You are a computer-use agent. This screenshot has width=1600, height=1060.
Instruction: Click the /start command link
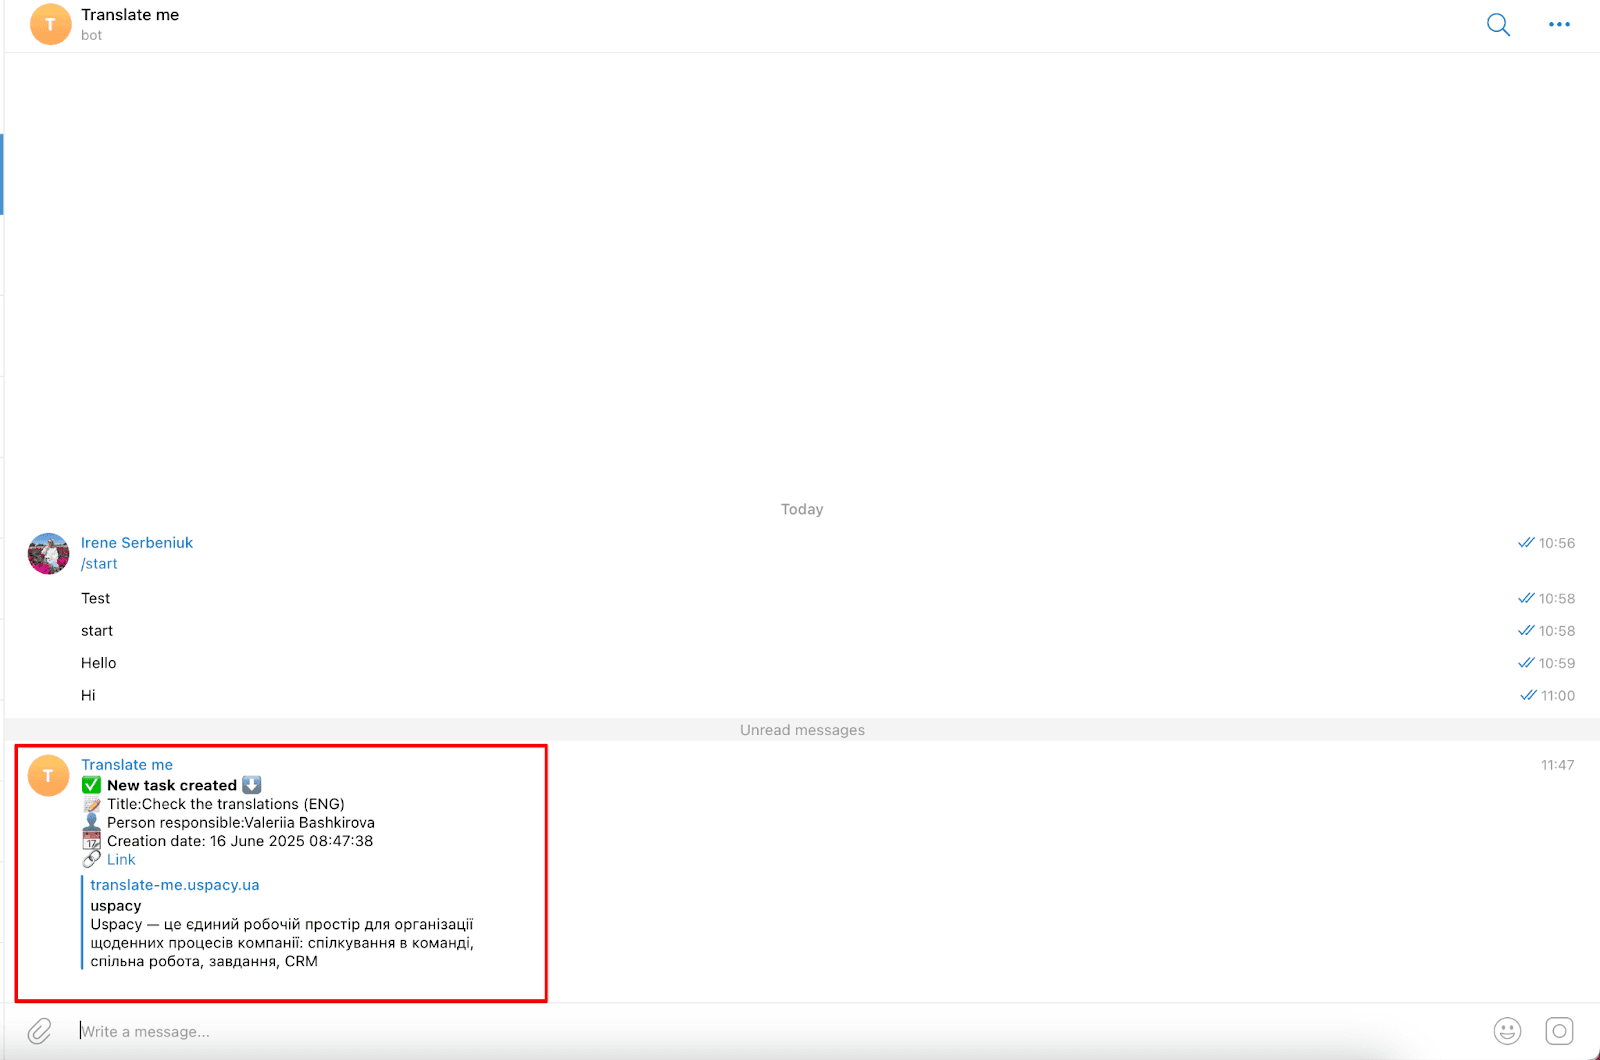point(99,564)
